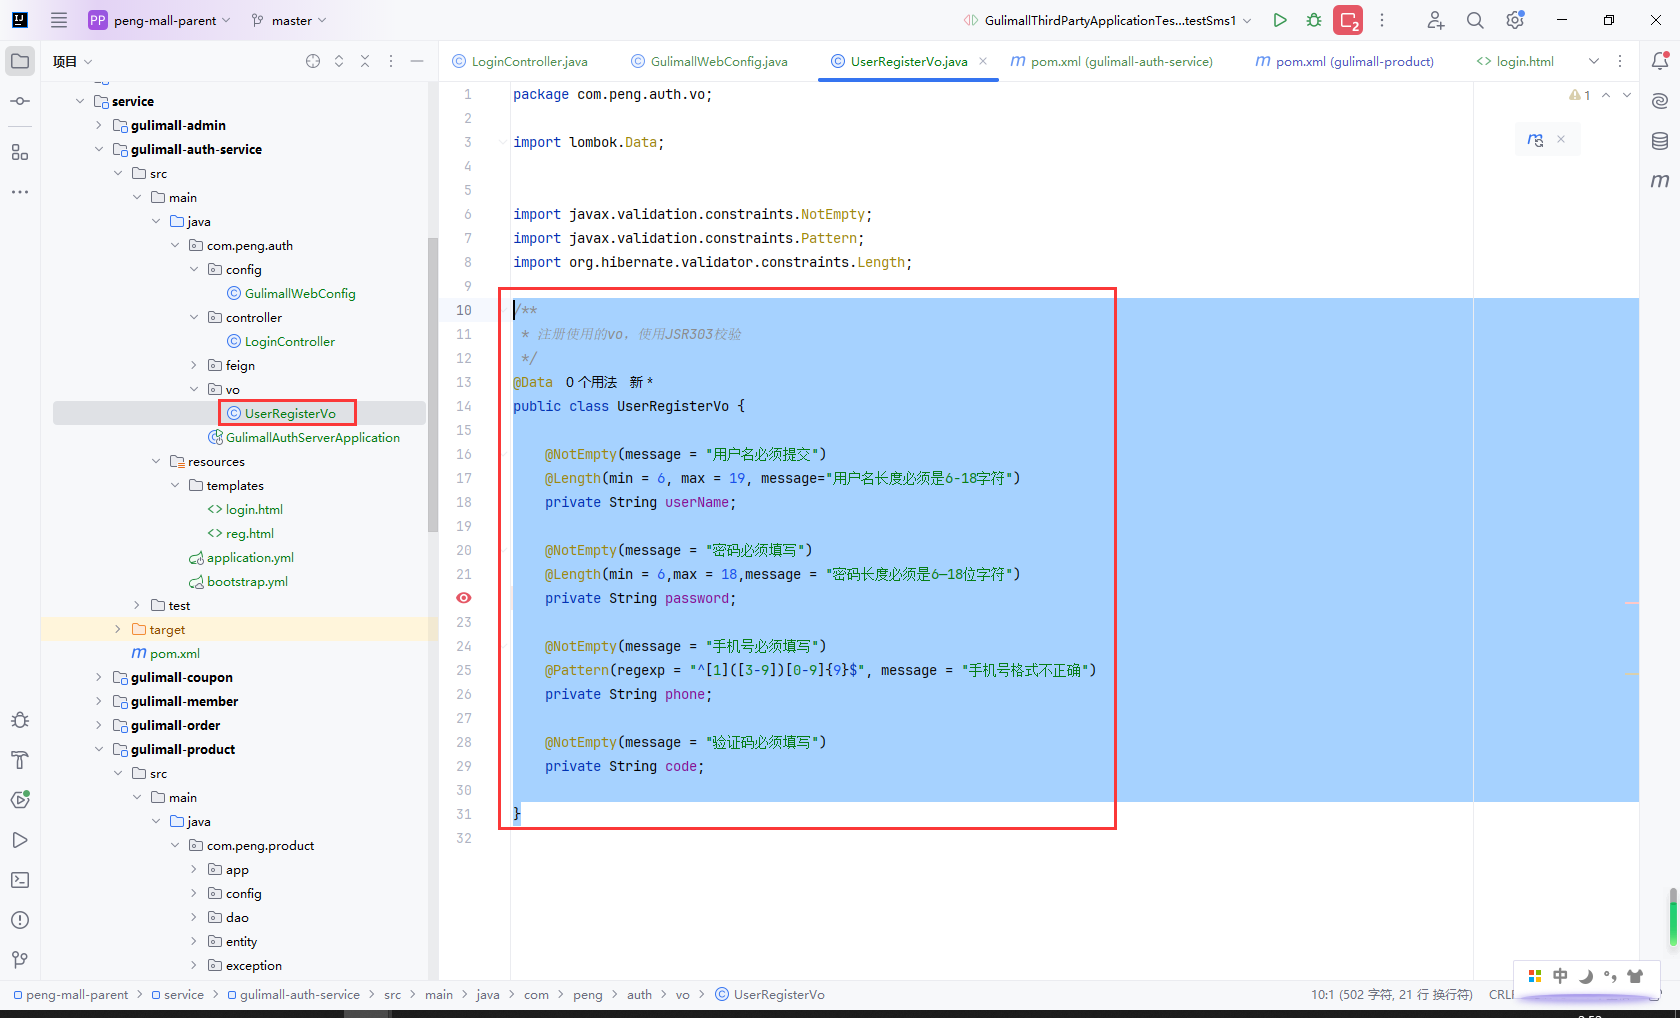Open the Run tool window
The image size is (1680, 1018).
pos(20,840)
